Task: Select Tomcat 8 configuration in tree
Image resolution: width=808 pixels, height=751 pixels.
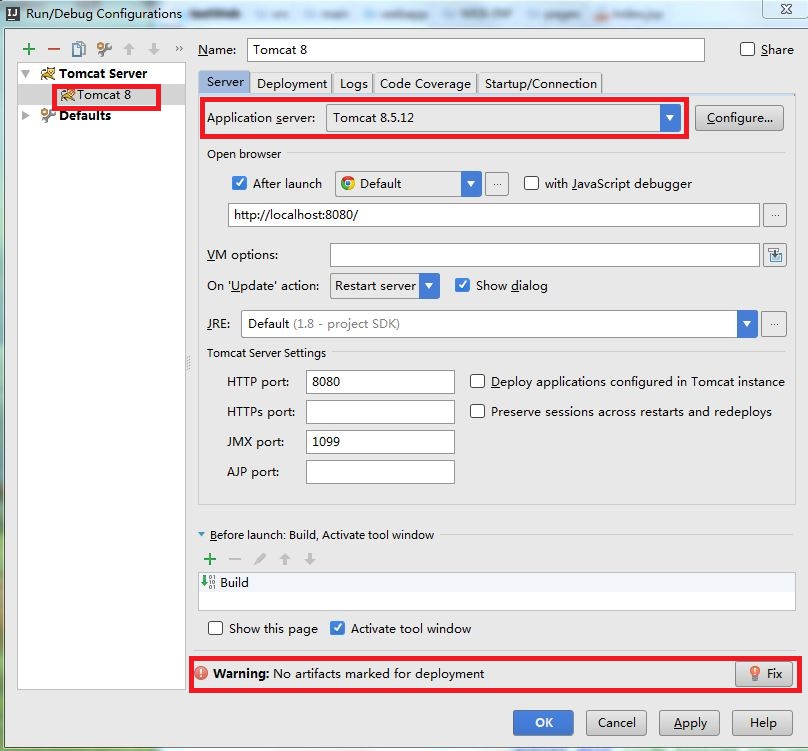Action: coord(104,95)
